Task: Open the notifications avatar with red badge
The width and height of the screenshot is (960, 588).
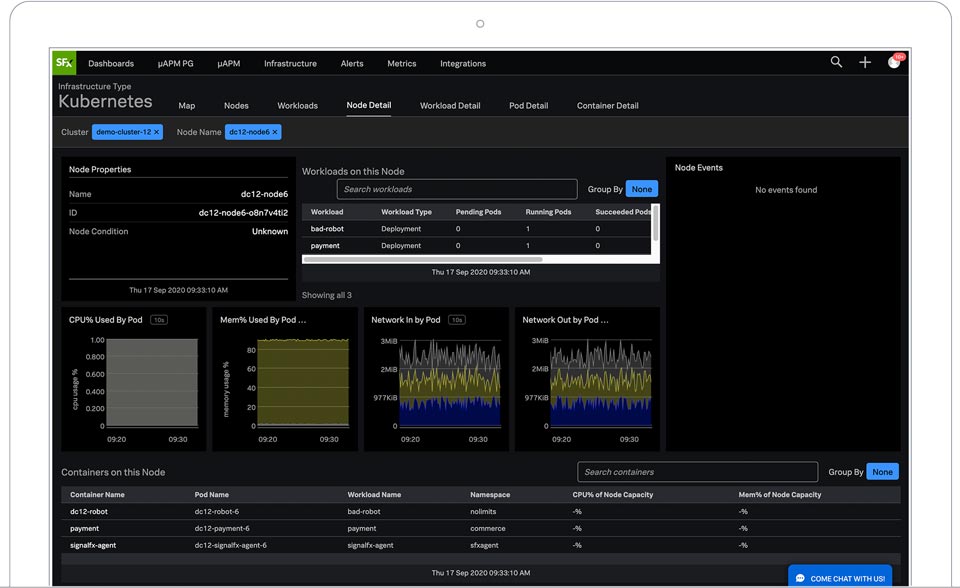Action: pos(894,62)
